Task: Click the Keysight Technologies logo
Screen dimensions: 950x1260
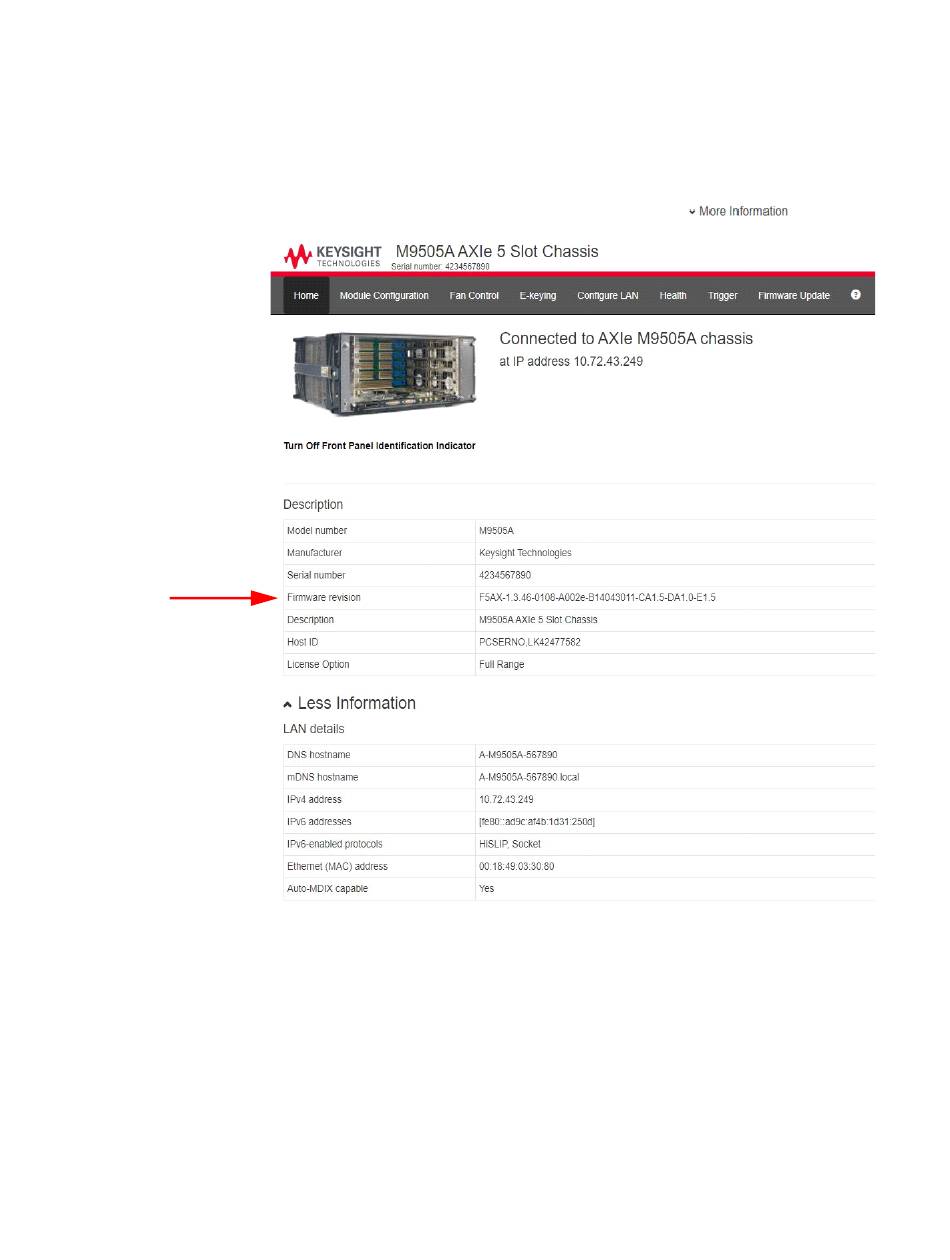Action: tap(333, 256)
